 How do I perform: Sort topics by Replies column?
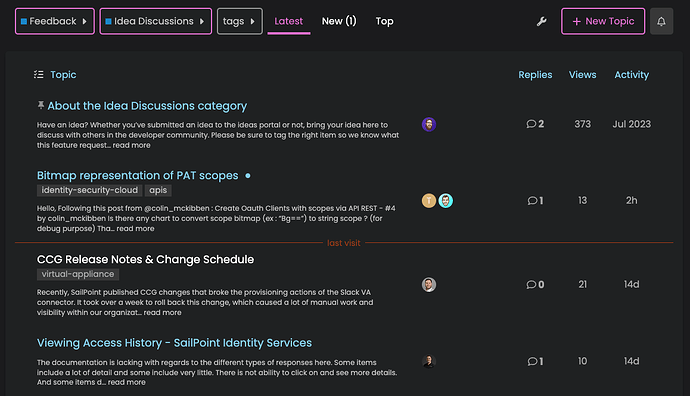click(x=535, y=75)
